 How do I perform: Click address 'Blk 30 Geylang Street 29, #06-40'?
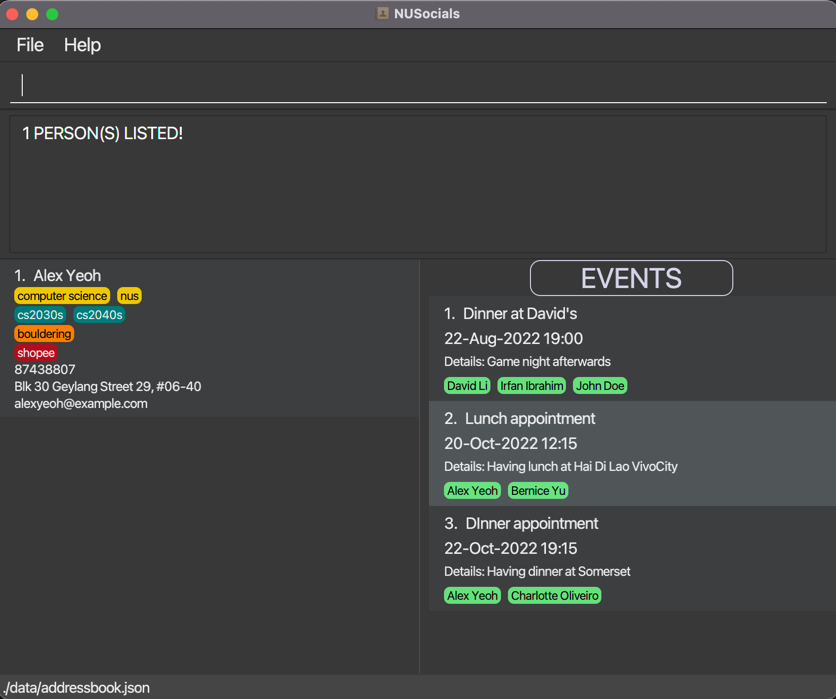[108, 387]
